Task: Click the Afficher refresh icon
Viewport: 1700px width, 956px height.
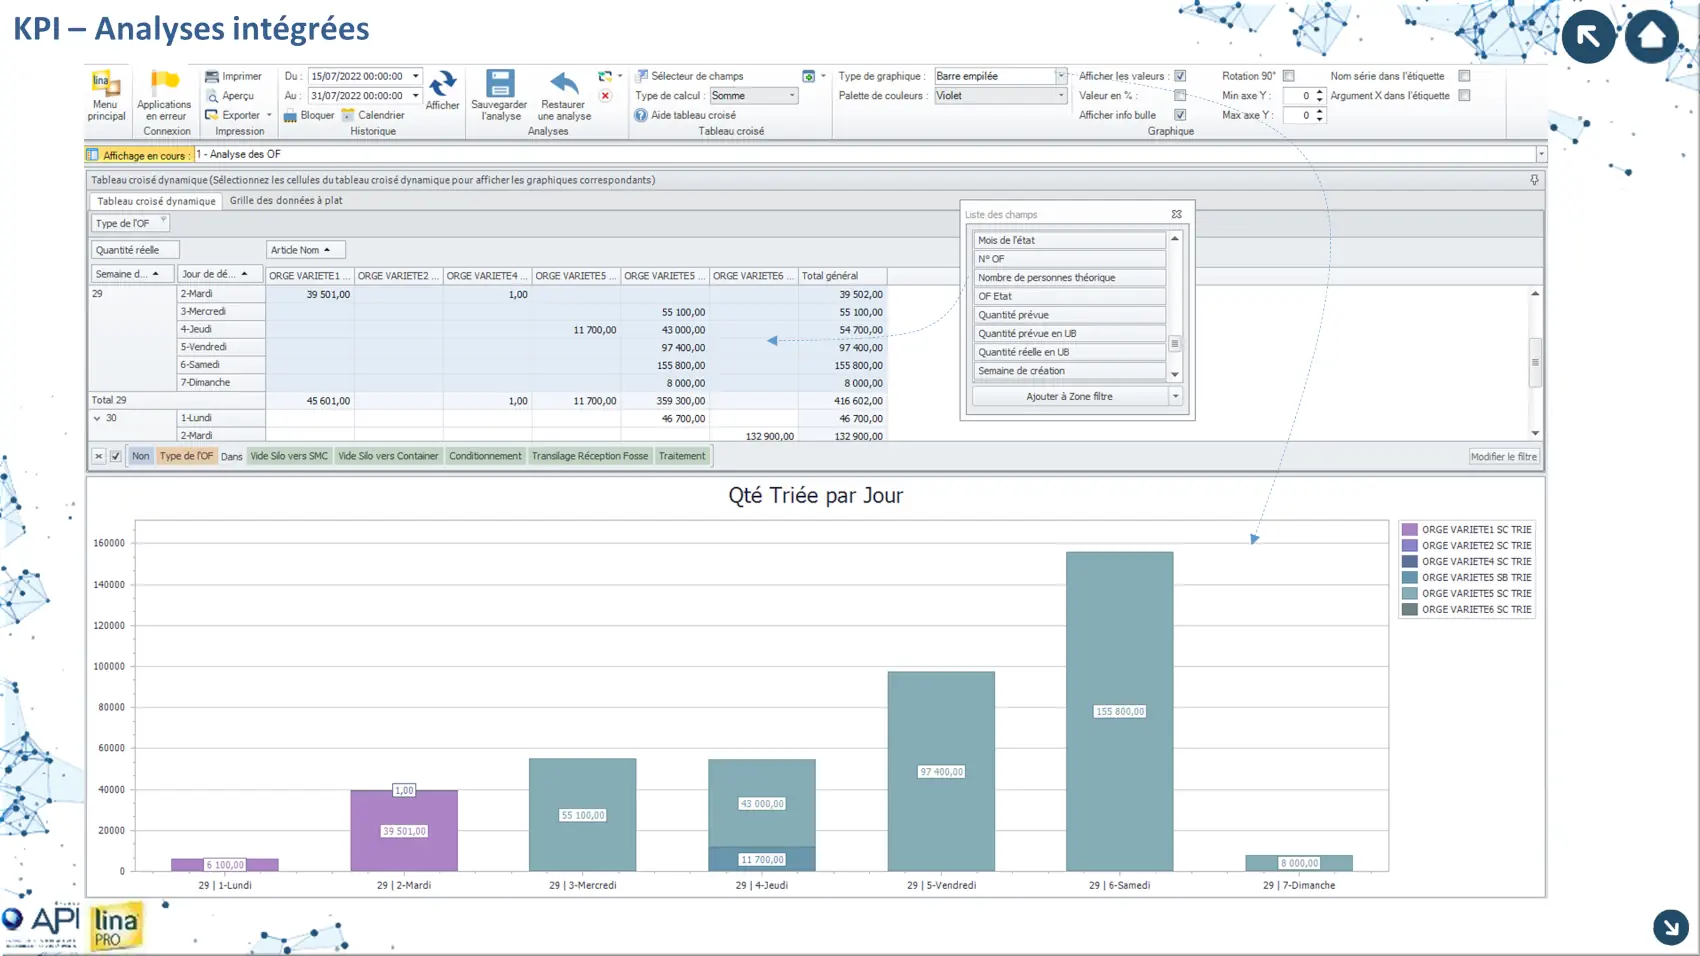Action: 442,84
